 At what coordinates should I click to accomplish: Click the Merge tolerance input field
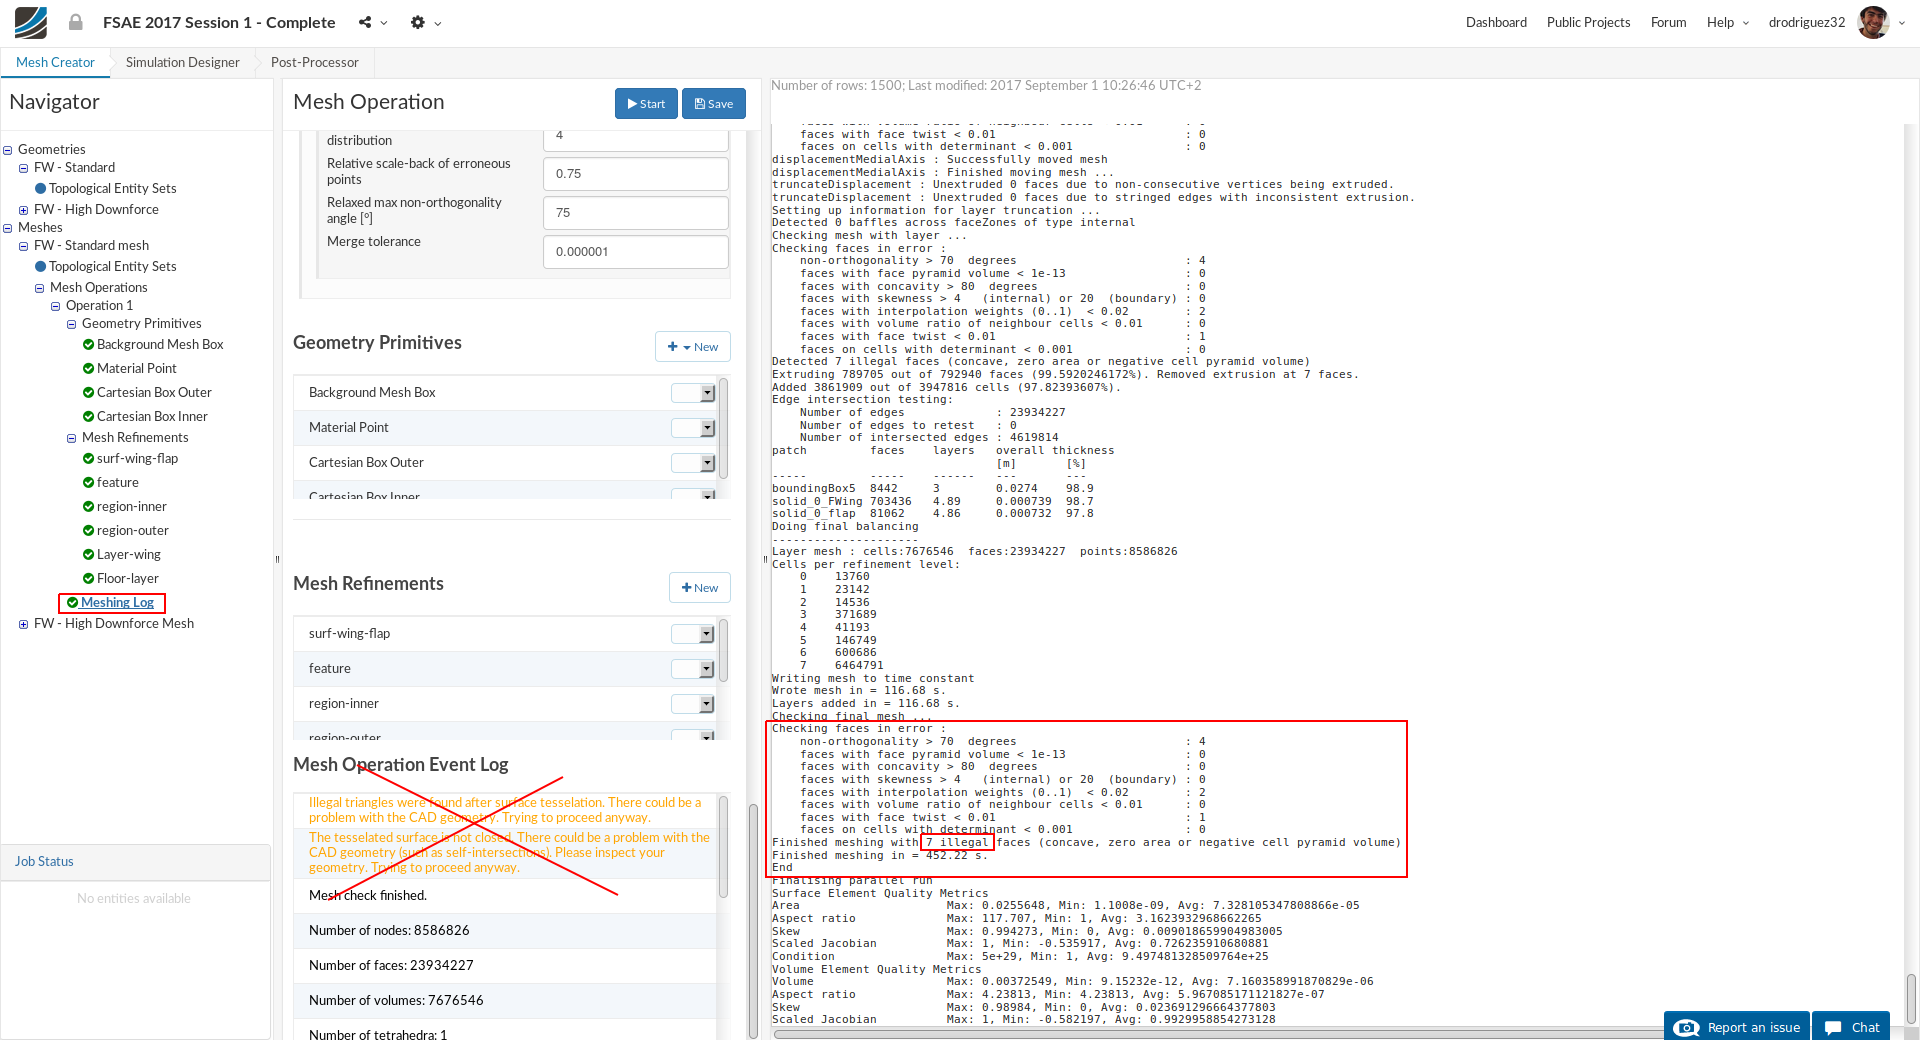click(x=636, y=252)
